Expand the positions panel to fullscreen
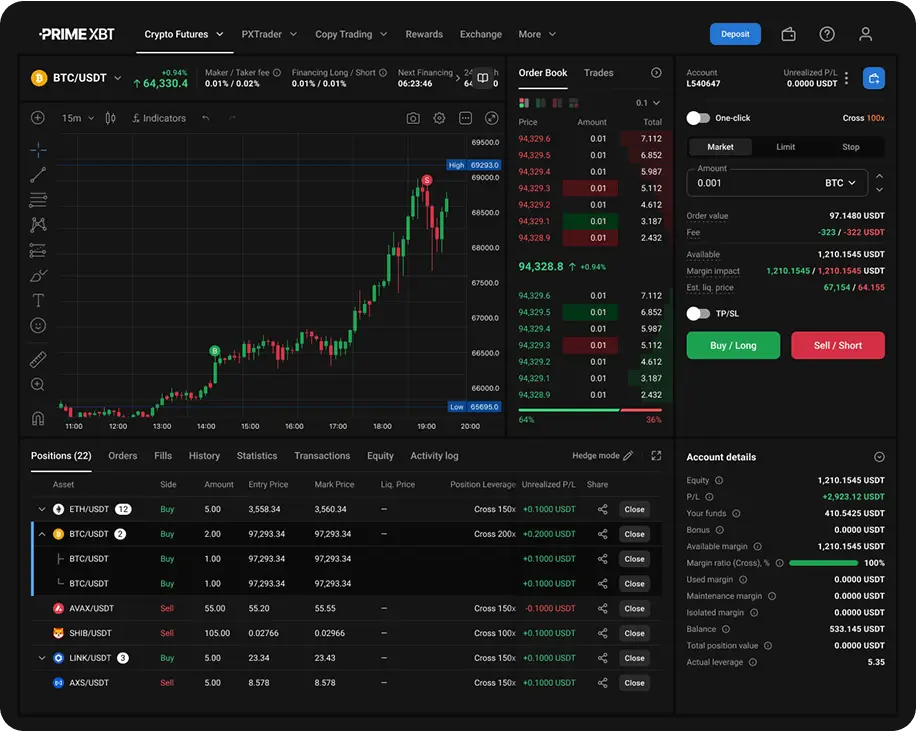This screenshot has height=731, width=916. click(x=656, y=456)
